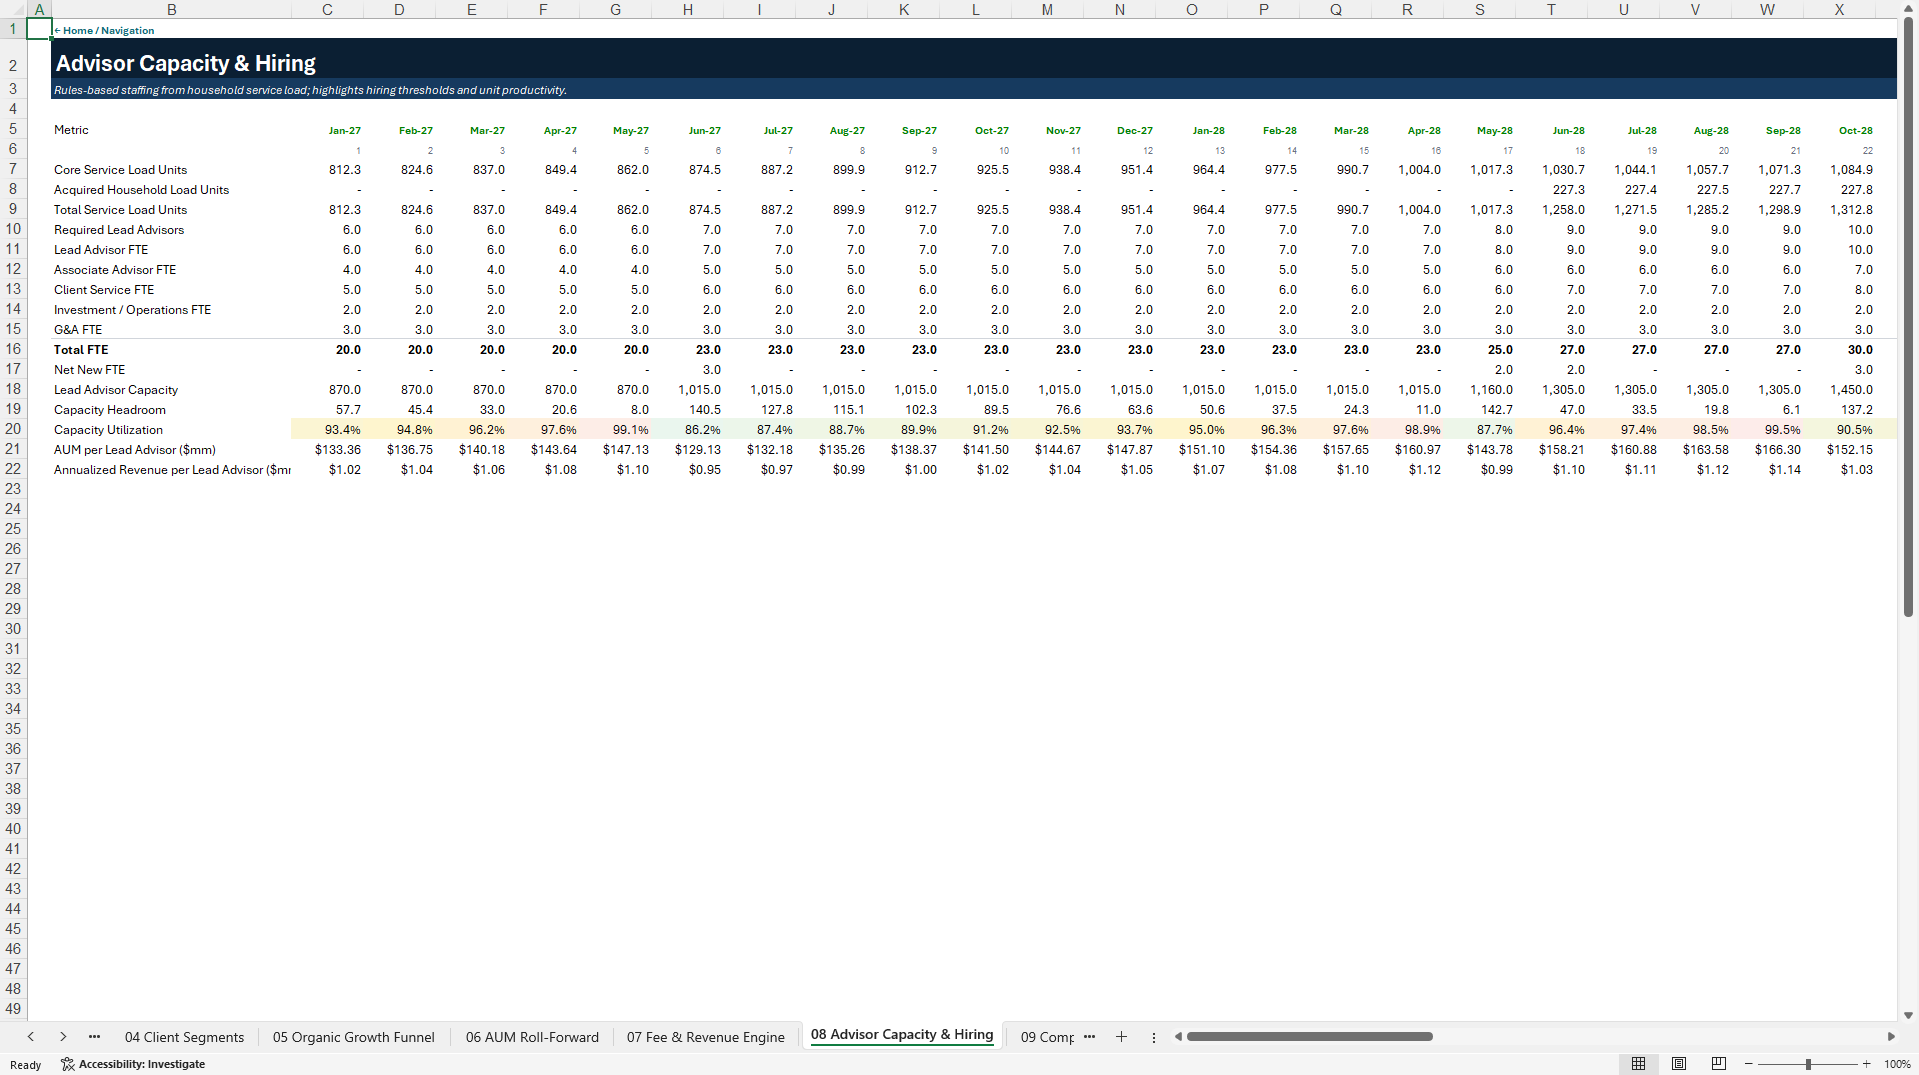Switch to Normal view
This screenshot has width=1919, height=1075.
tap(1638, 1064)
